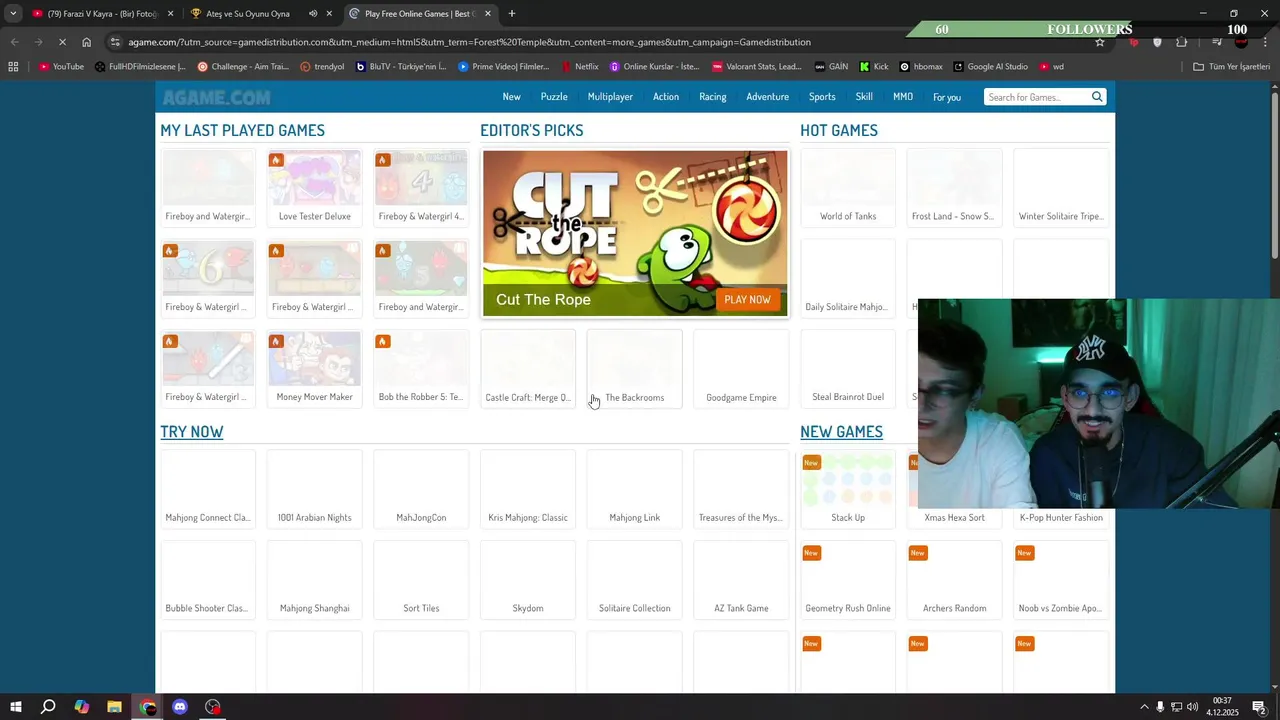Image resolution: width=1280 pixels, height=720 pixels.
Task: Open Discord from the taskbar
Action: pyautogui.click(x=180, y=707)
